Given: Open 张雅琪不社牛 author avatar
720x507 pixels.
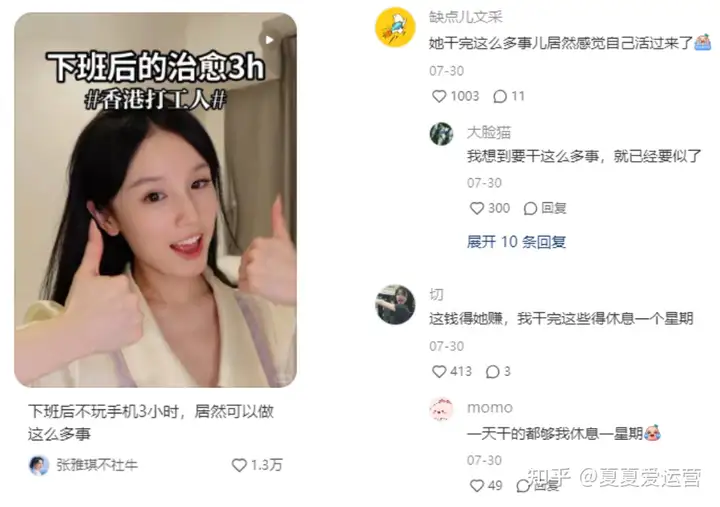Looking at the screenshot, I should coord(39,465).
